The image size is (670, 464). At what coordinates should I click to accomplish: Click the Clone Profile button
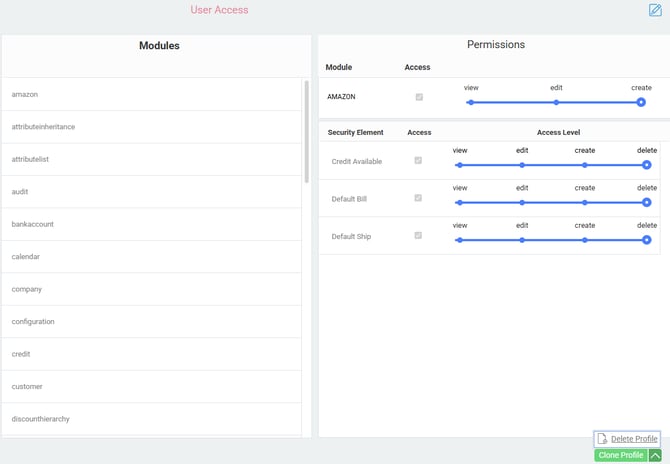tap(620, 456)
